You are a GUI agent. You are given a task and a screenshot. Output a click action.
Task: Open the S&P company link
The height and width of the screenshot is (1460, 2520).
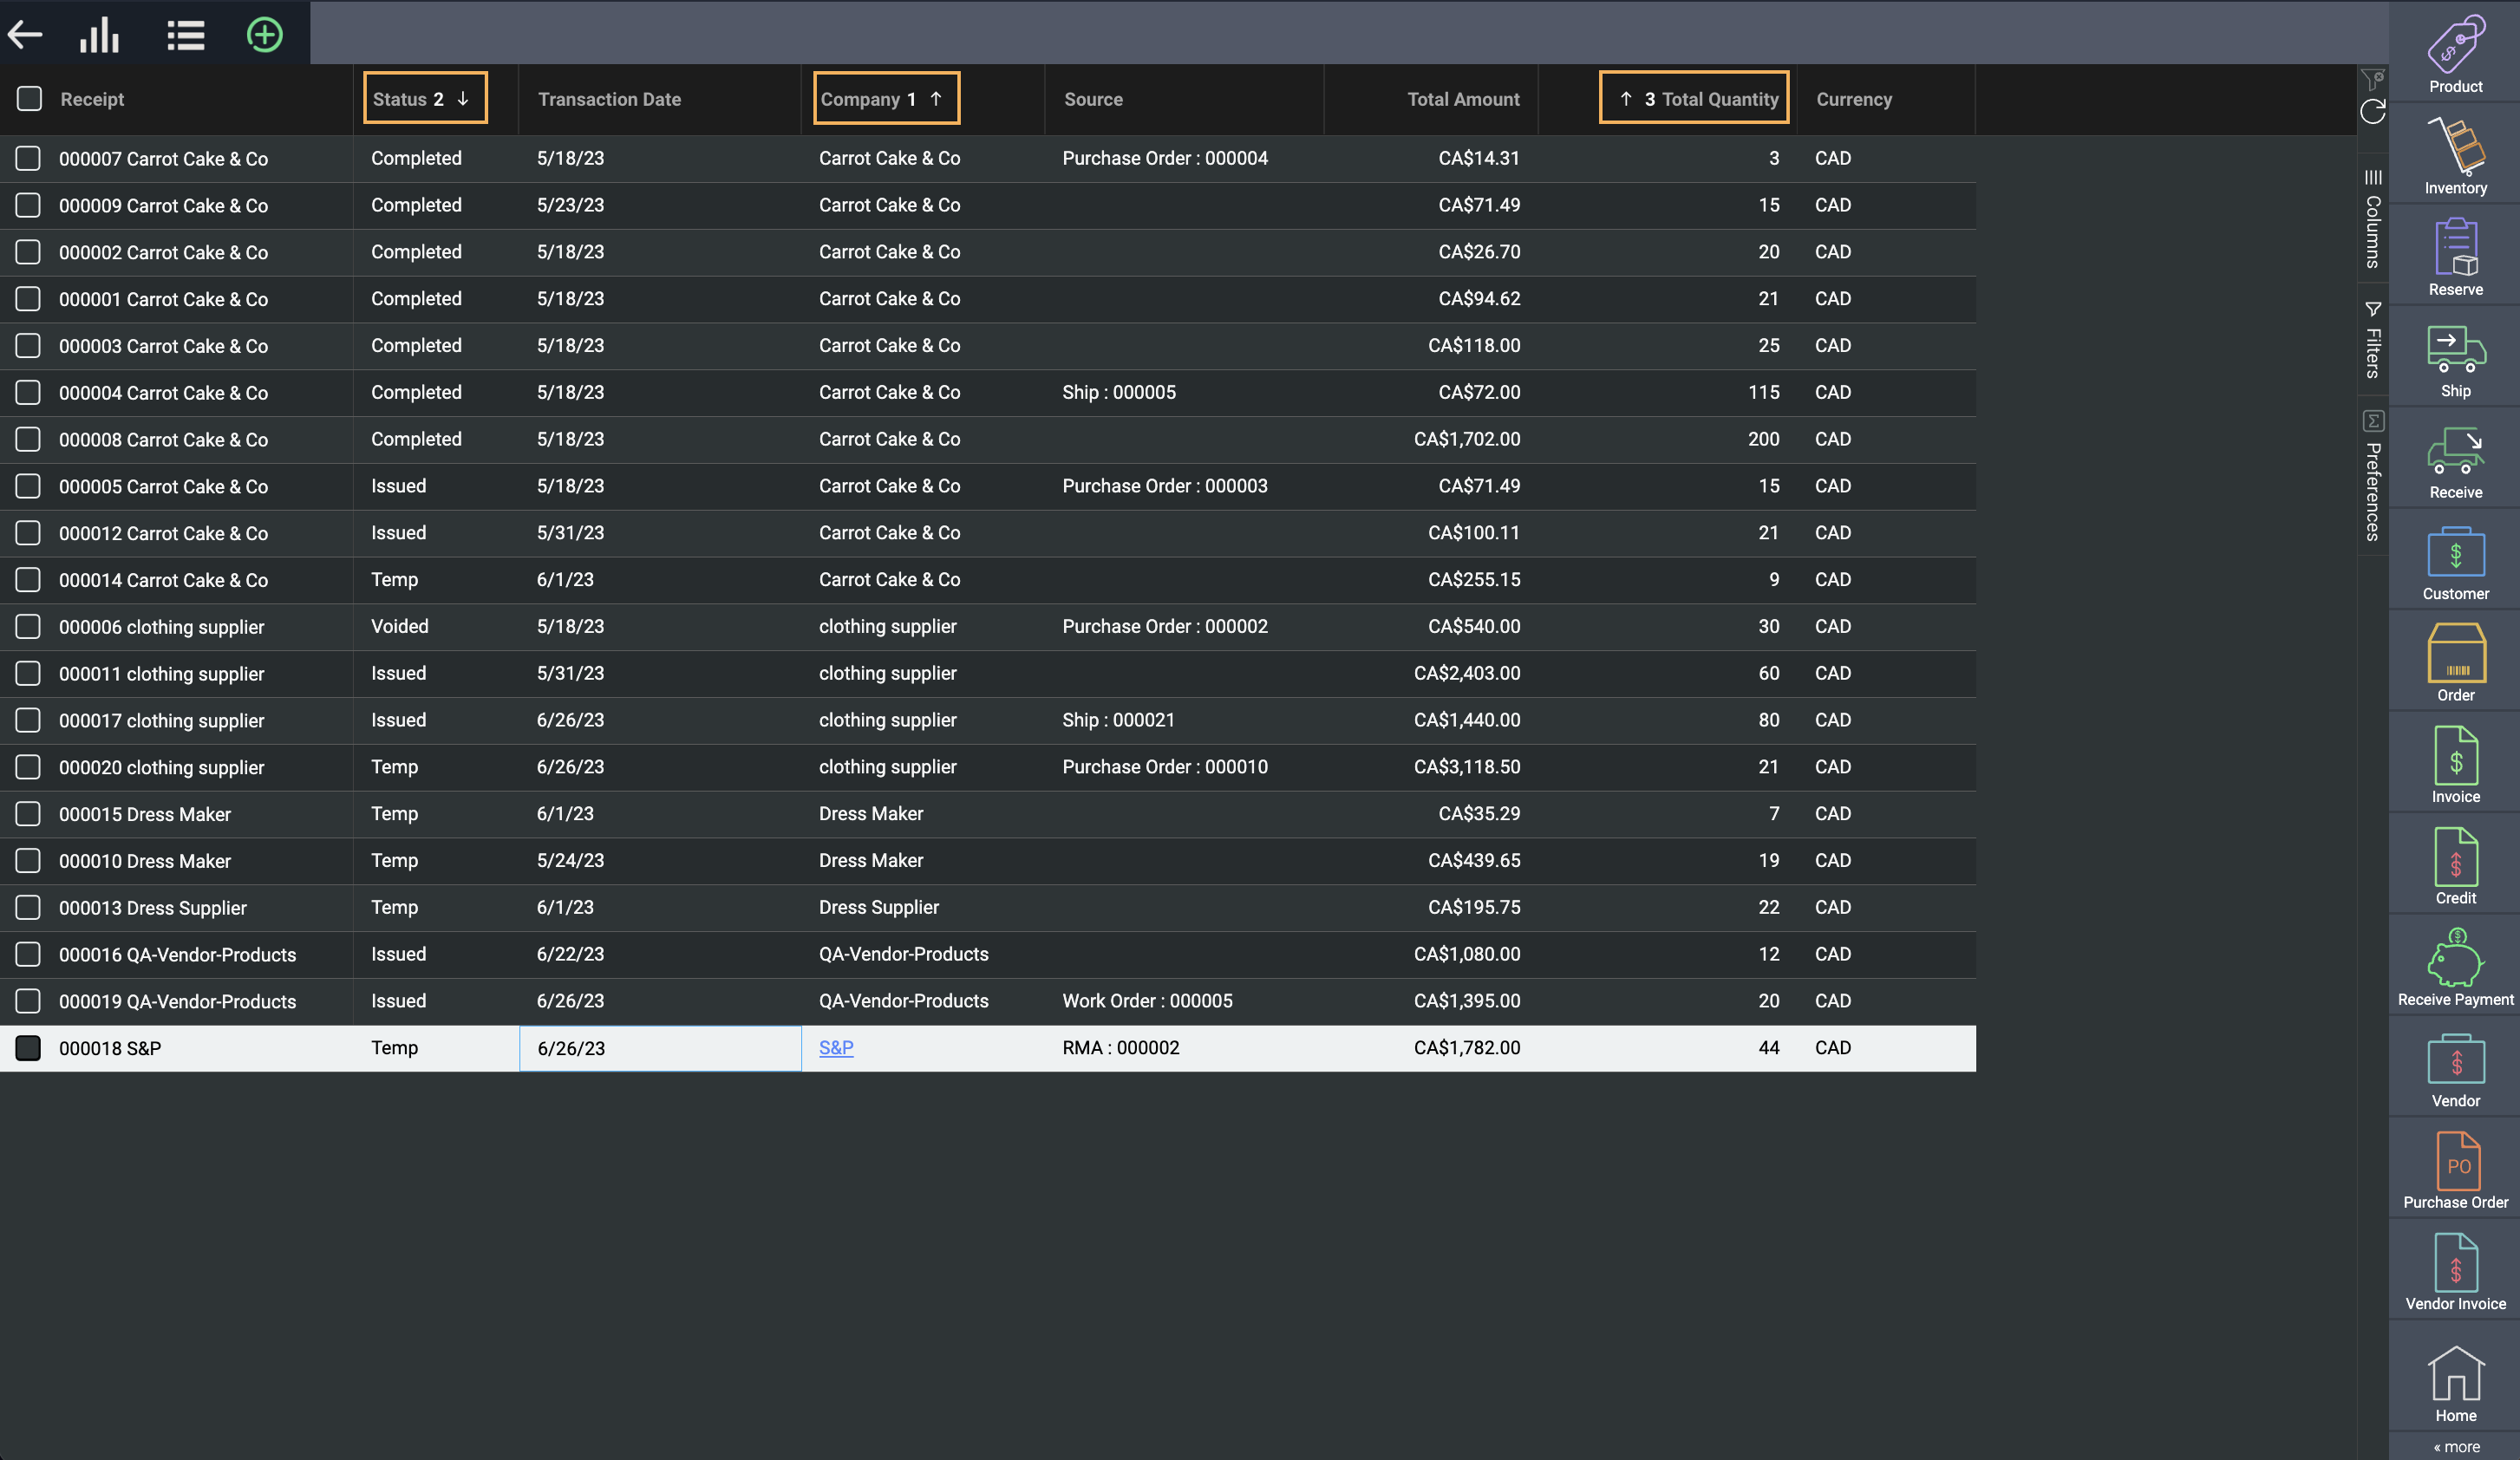(835, 1048)
